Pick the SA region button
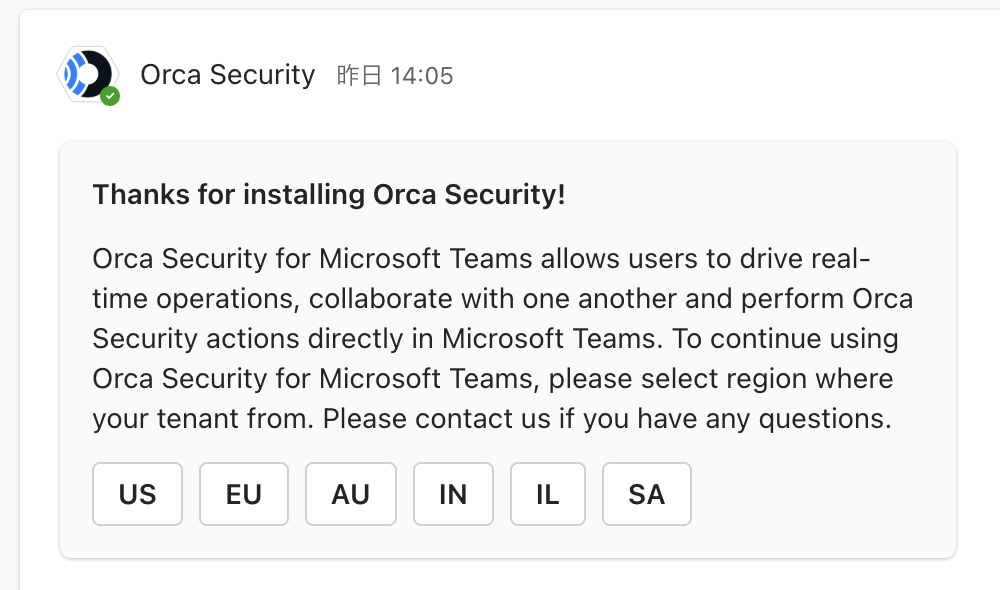1000x590 pixels. pos(647,494)
